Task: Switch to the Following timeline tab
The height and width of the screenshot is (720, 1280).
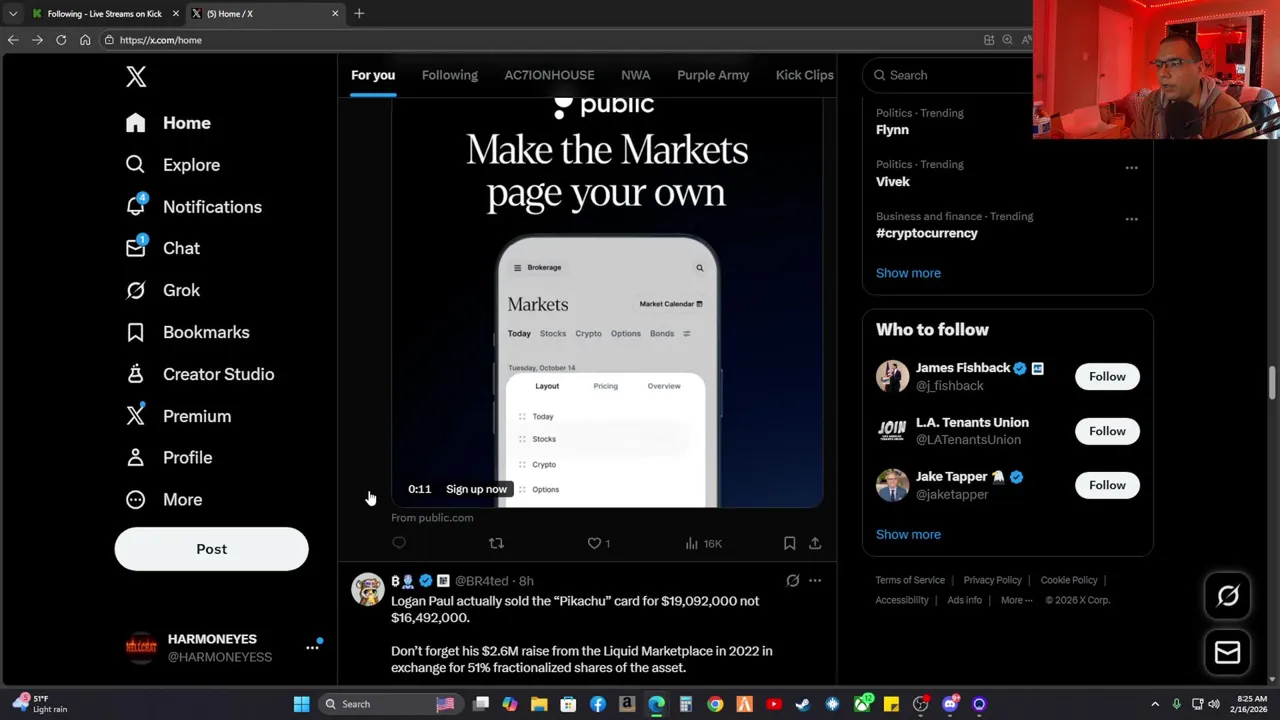Action: [449, 75]
